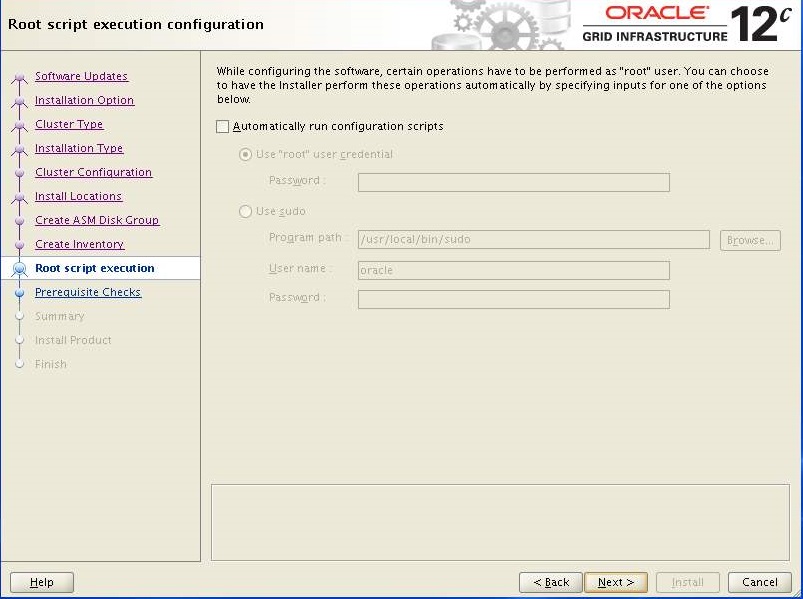Proceed with the Next button
The width and height of the screenshot is (803, 599).
tap(616, 582)
